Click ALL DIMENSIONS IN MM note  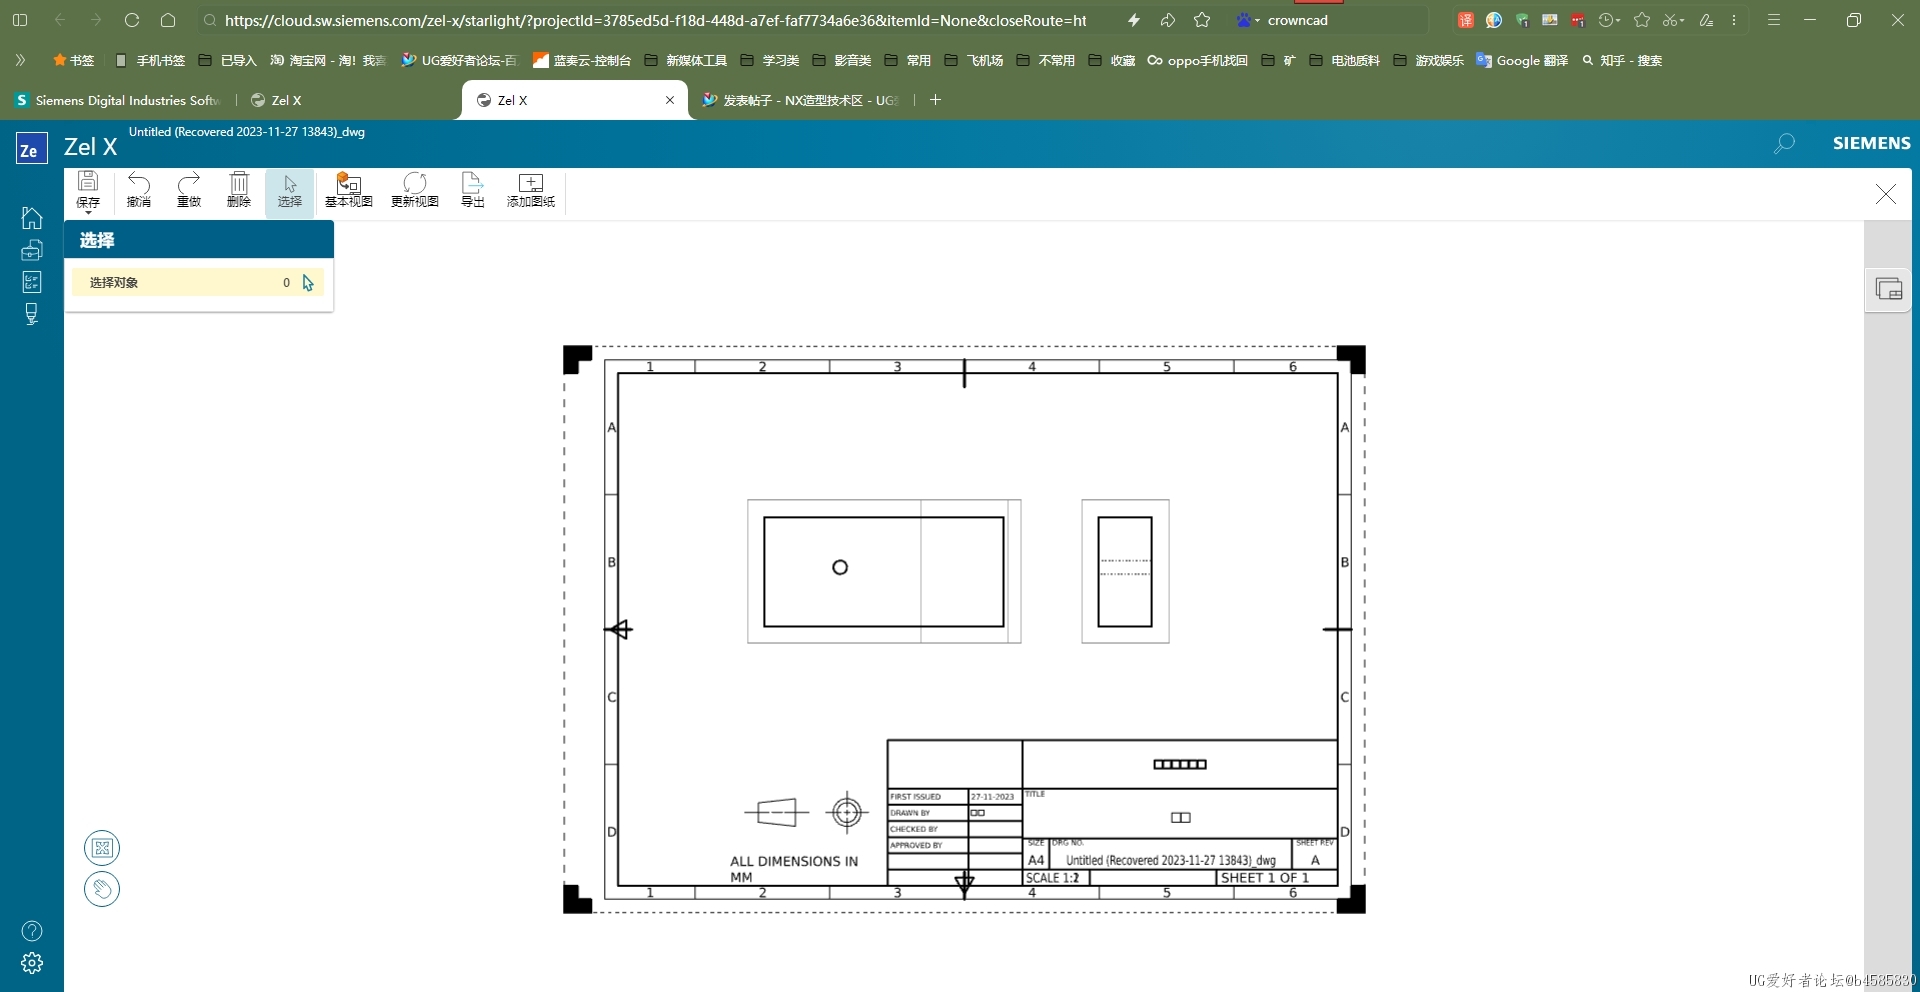tap(794, 869)
